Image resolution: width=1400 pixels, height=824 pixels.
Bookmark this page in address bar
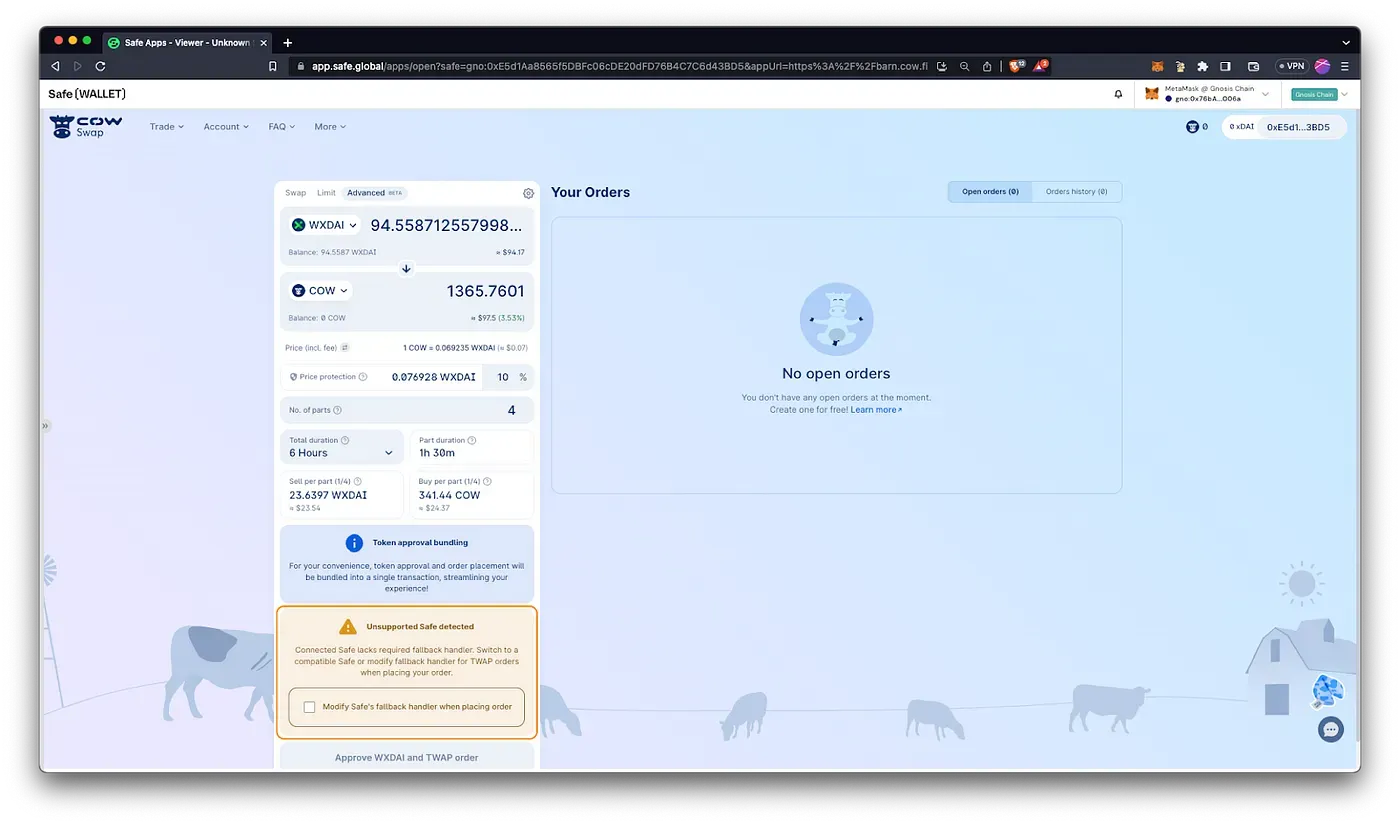[x=273, y=66]
